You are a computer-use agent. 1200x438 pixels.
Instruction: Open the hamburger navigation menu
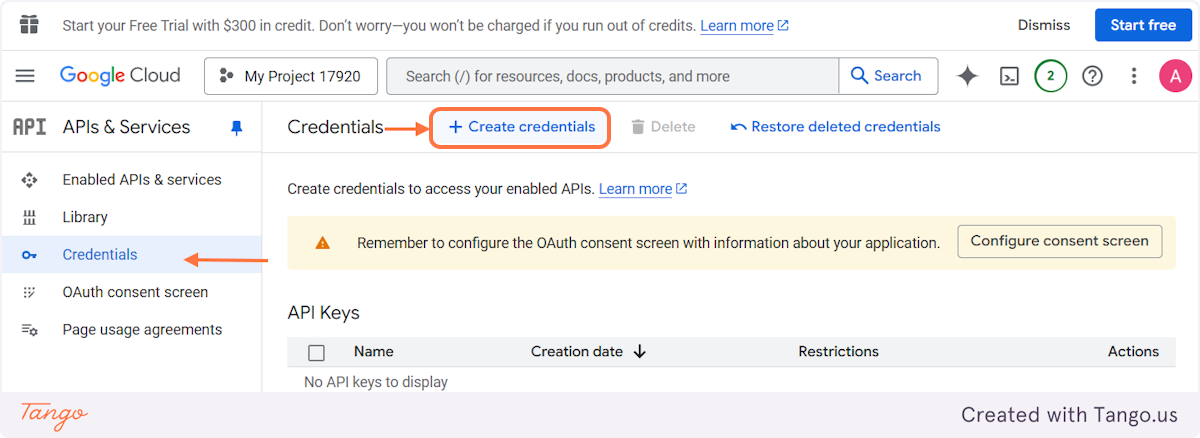pos(25,76)
